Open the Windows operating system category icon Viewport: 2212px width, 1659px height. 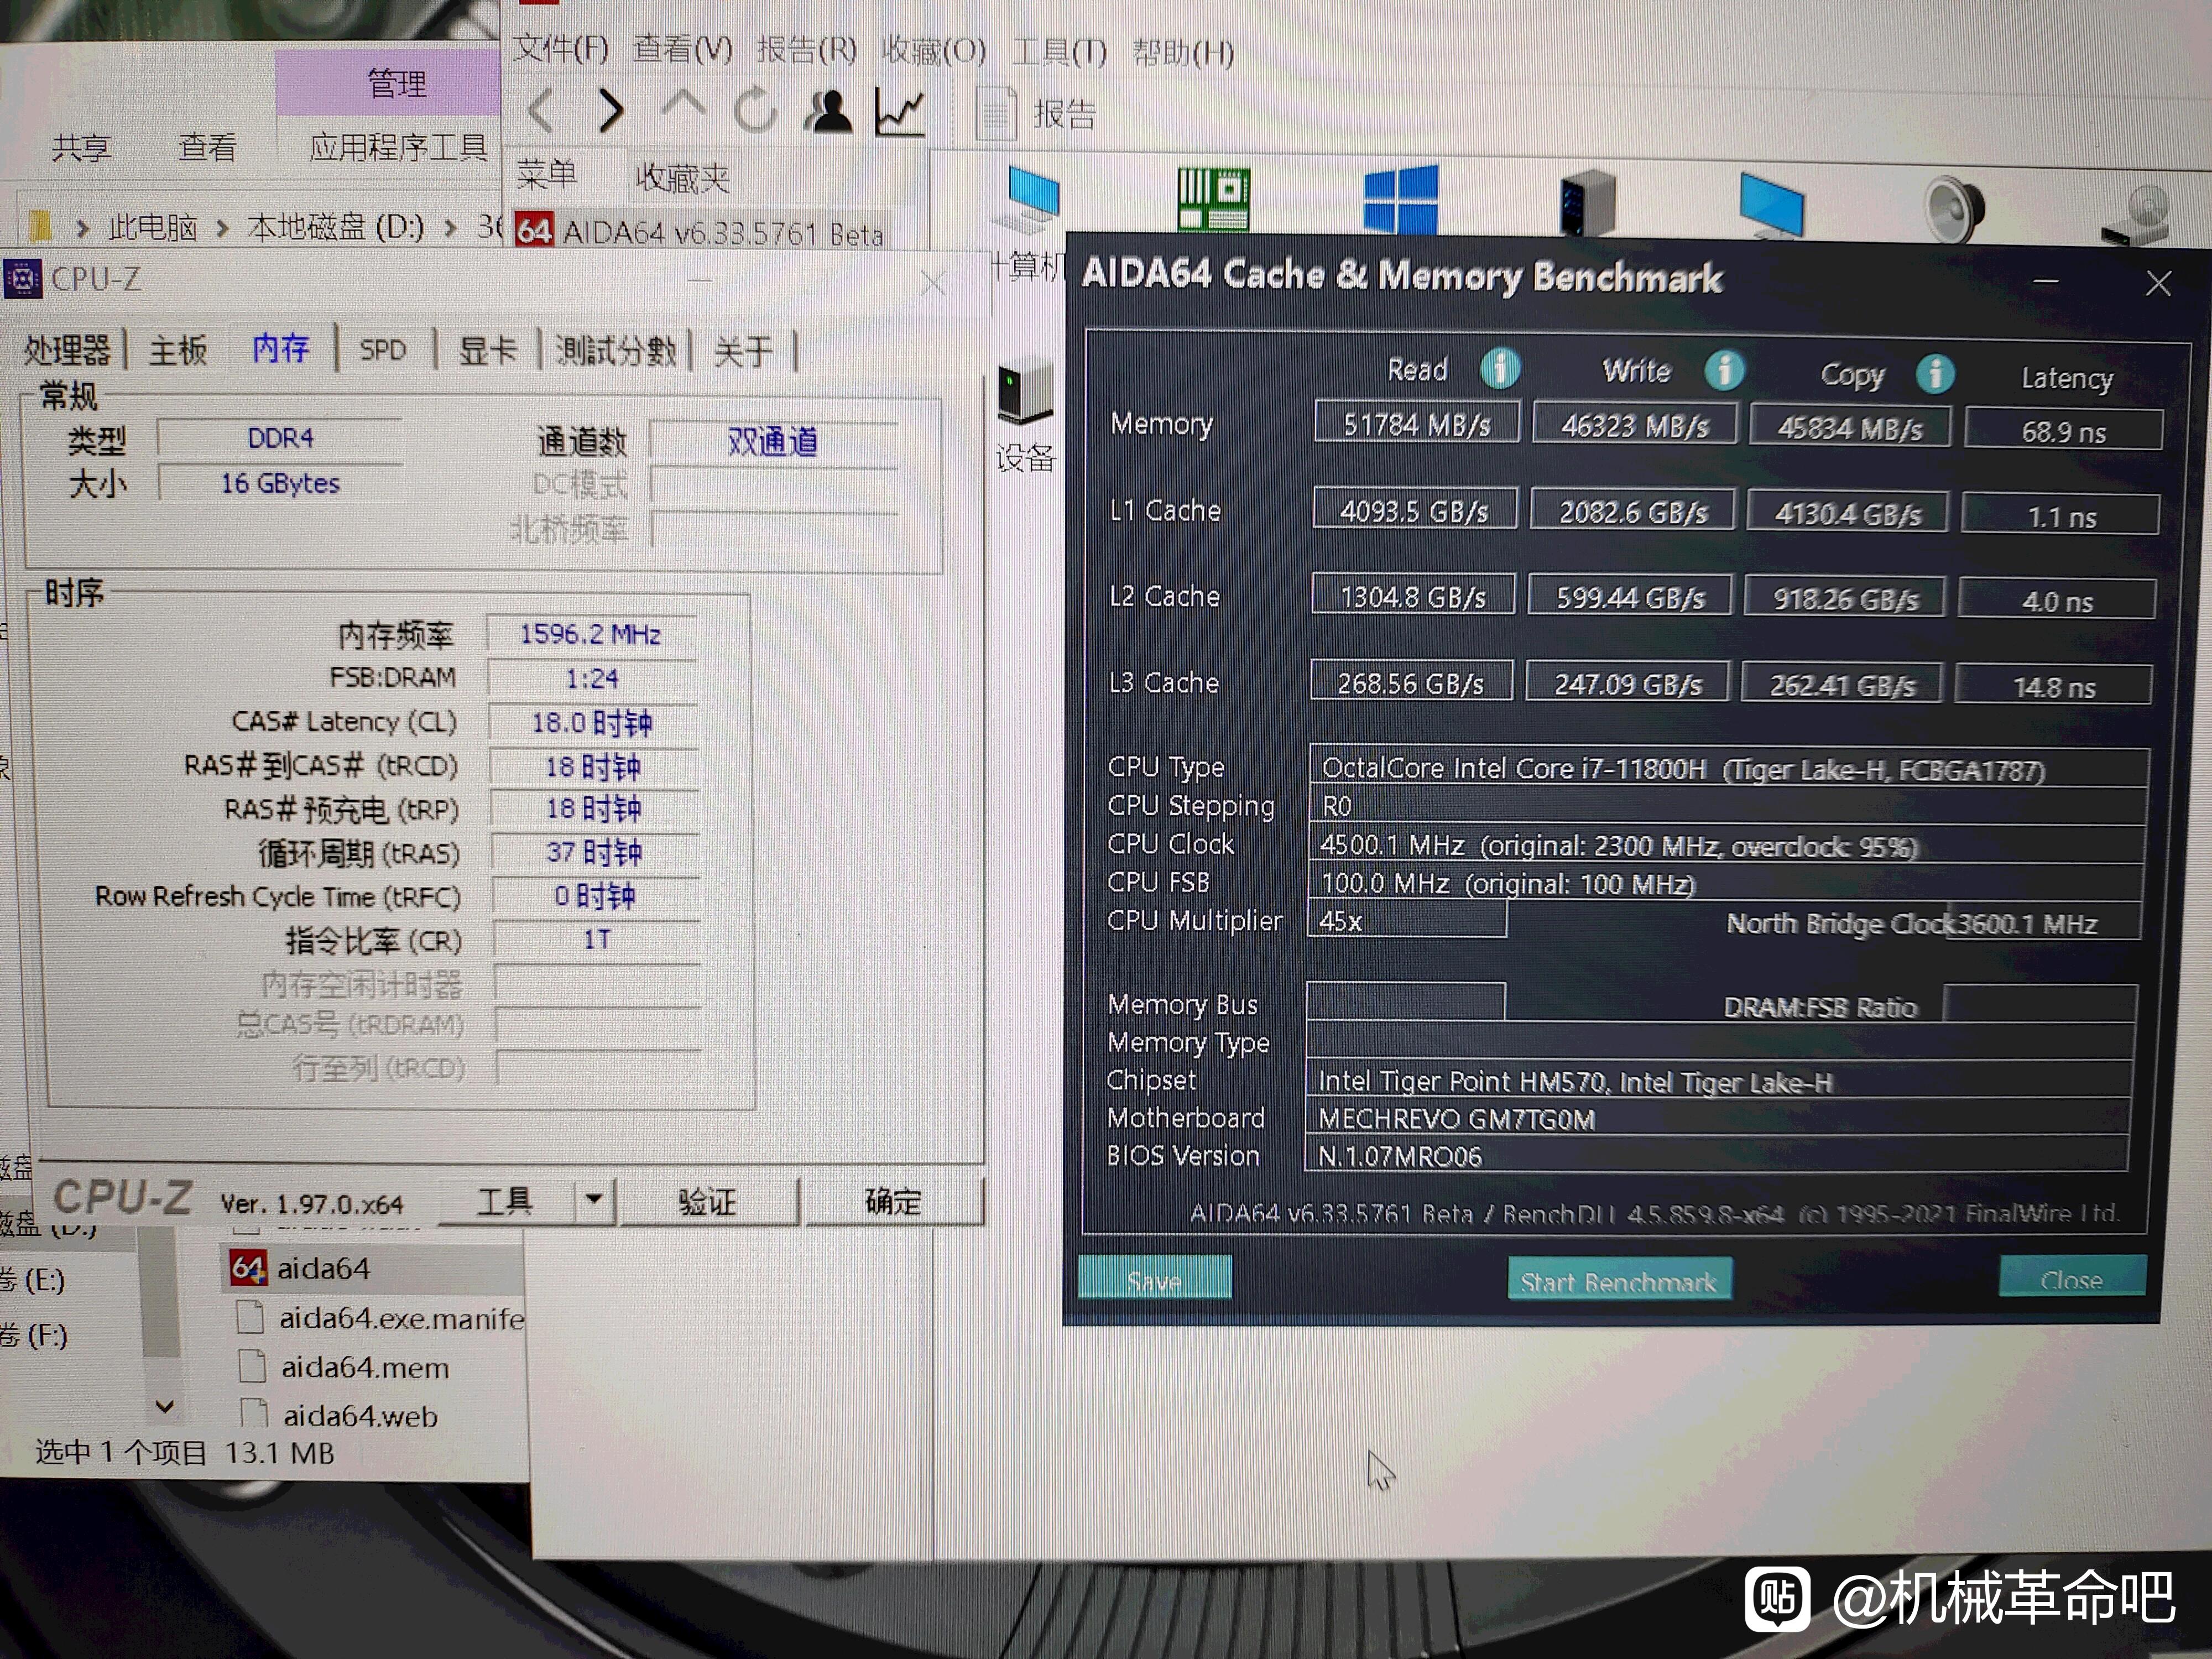(1400, 200)
